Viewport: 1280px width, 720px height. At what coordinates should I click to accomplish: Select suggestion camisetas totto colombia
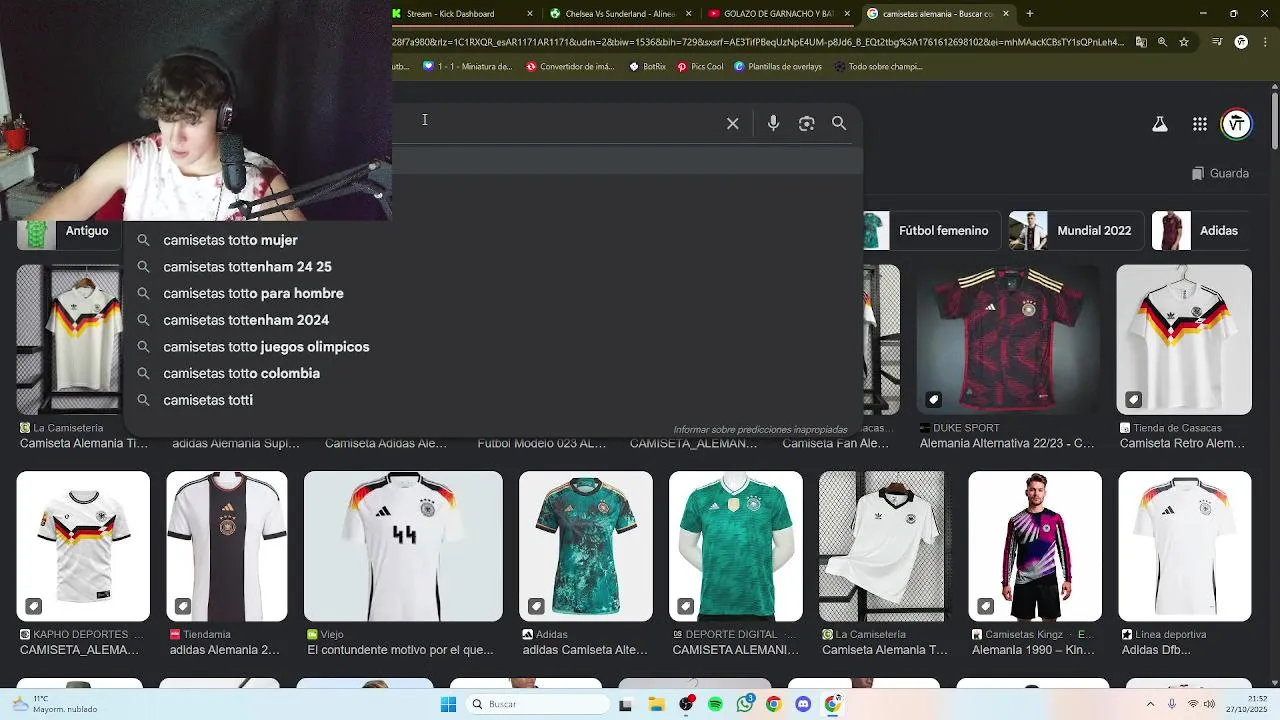click(x=492, y=373)
